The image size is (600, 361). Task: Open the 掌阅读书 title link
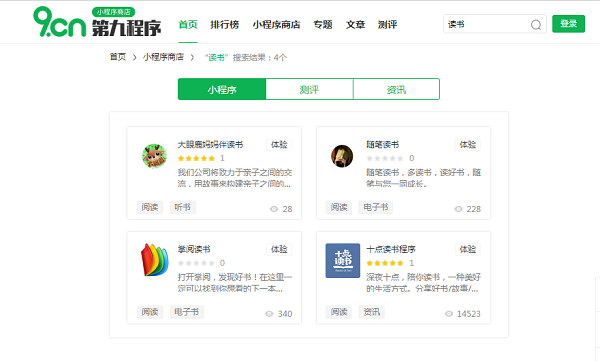(194, 250)
